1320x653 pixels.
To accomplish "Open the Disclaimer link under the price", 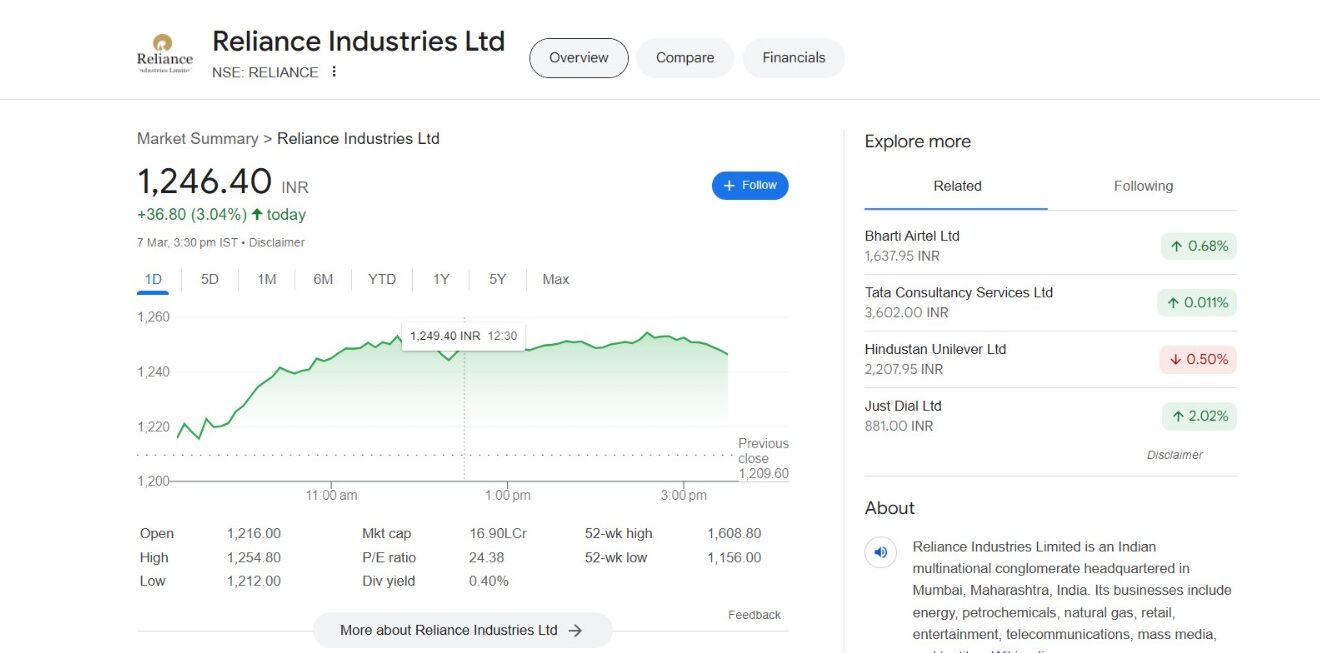I will pos(277,243).
